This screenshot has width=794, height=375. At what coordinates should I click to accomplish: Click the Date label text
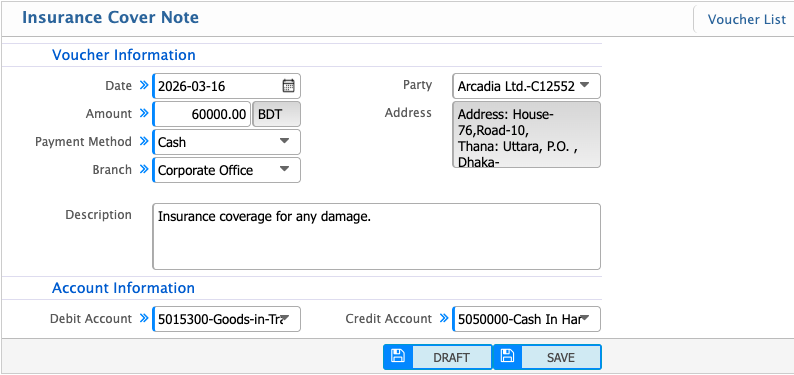pyautogui.click(x=118, y=86)
